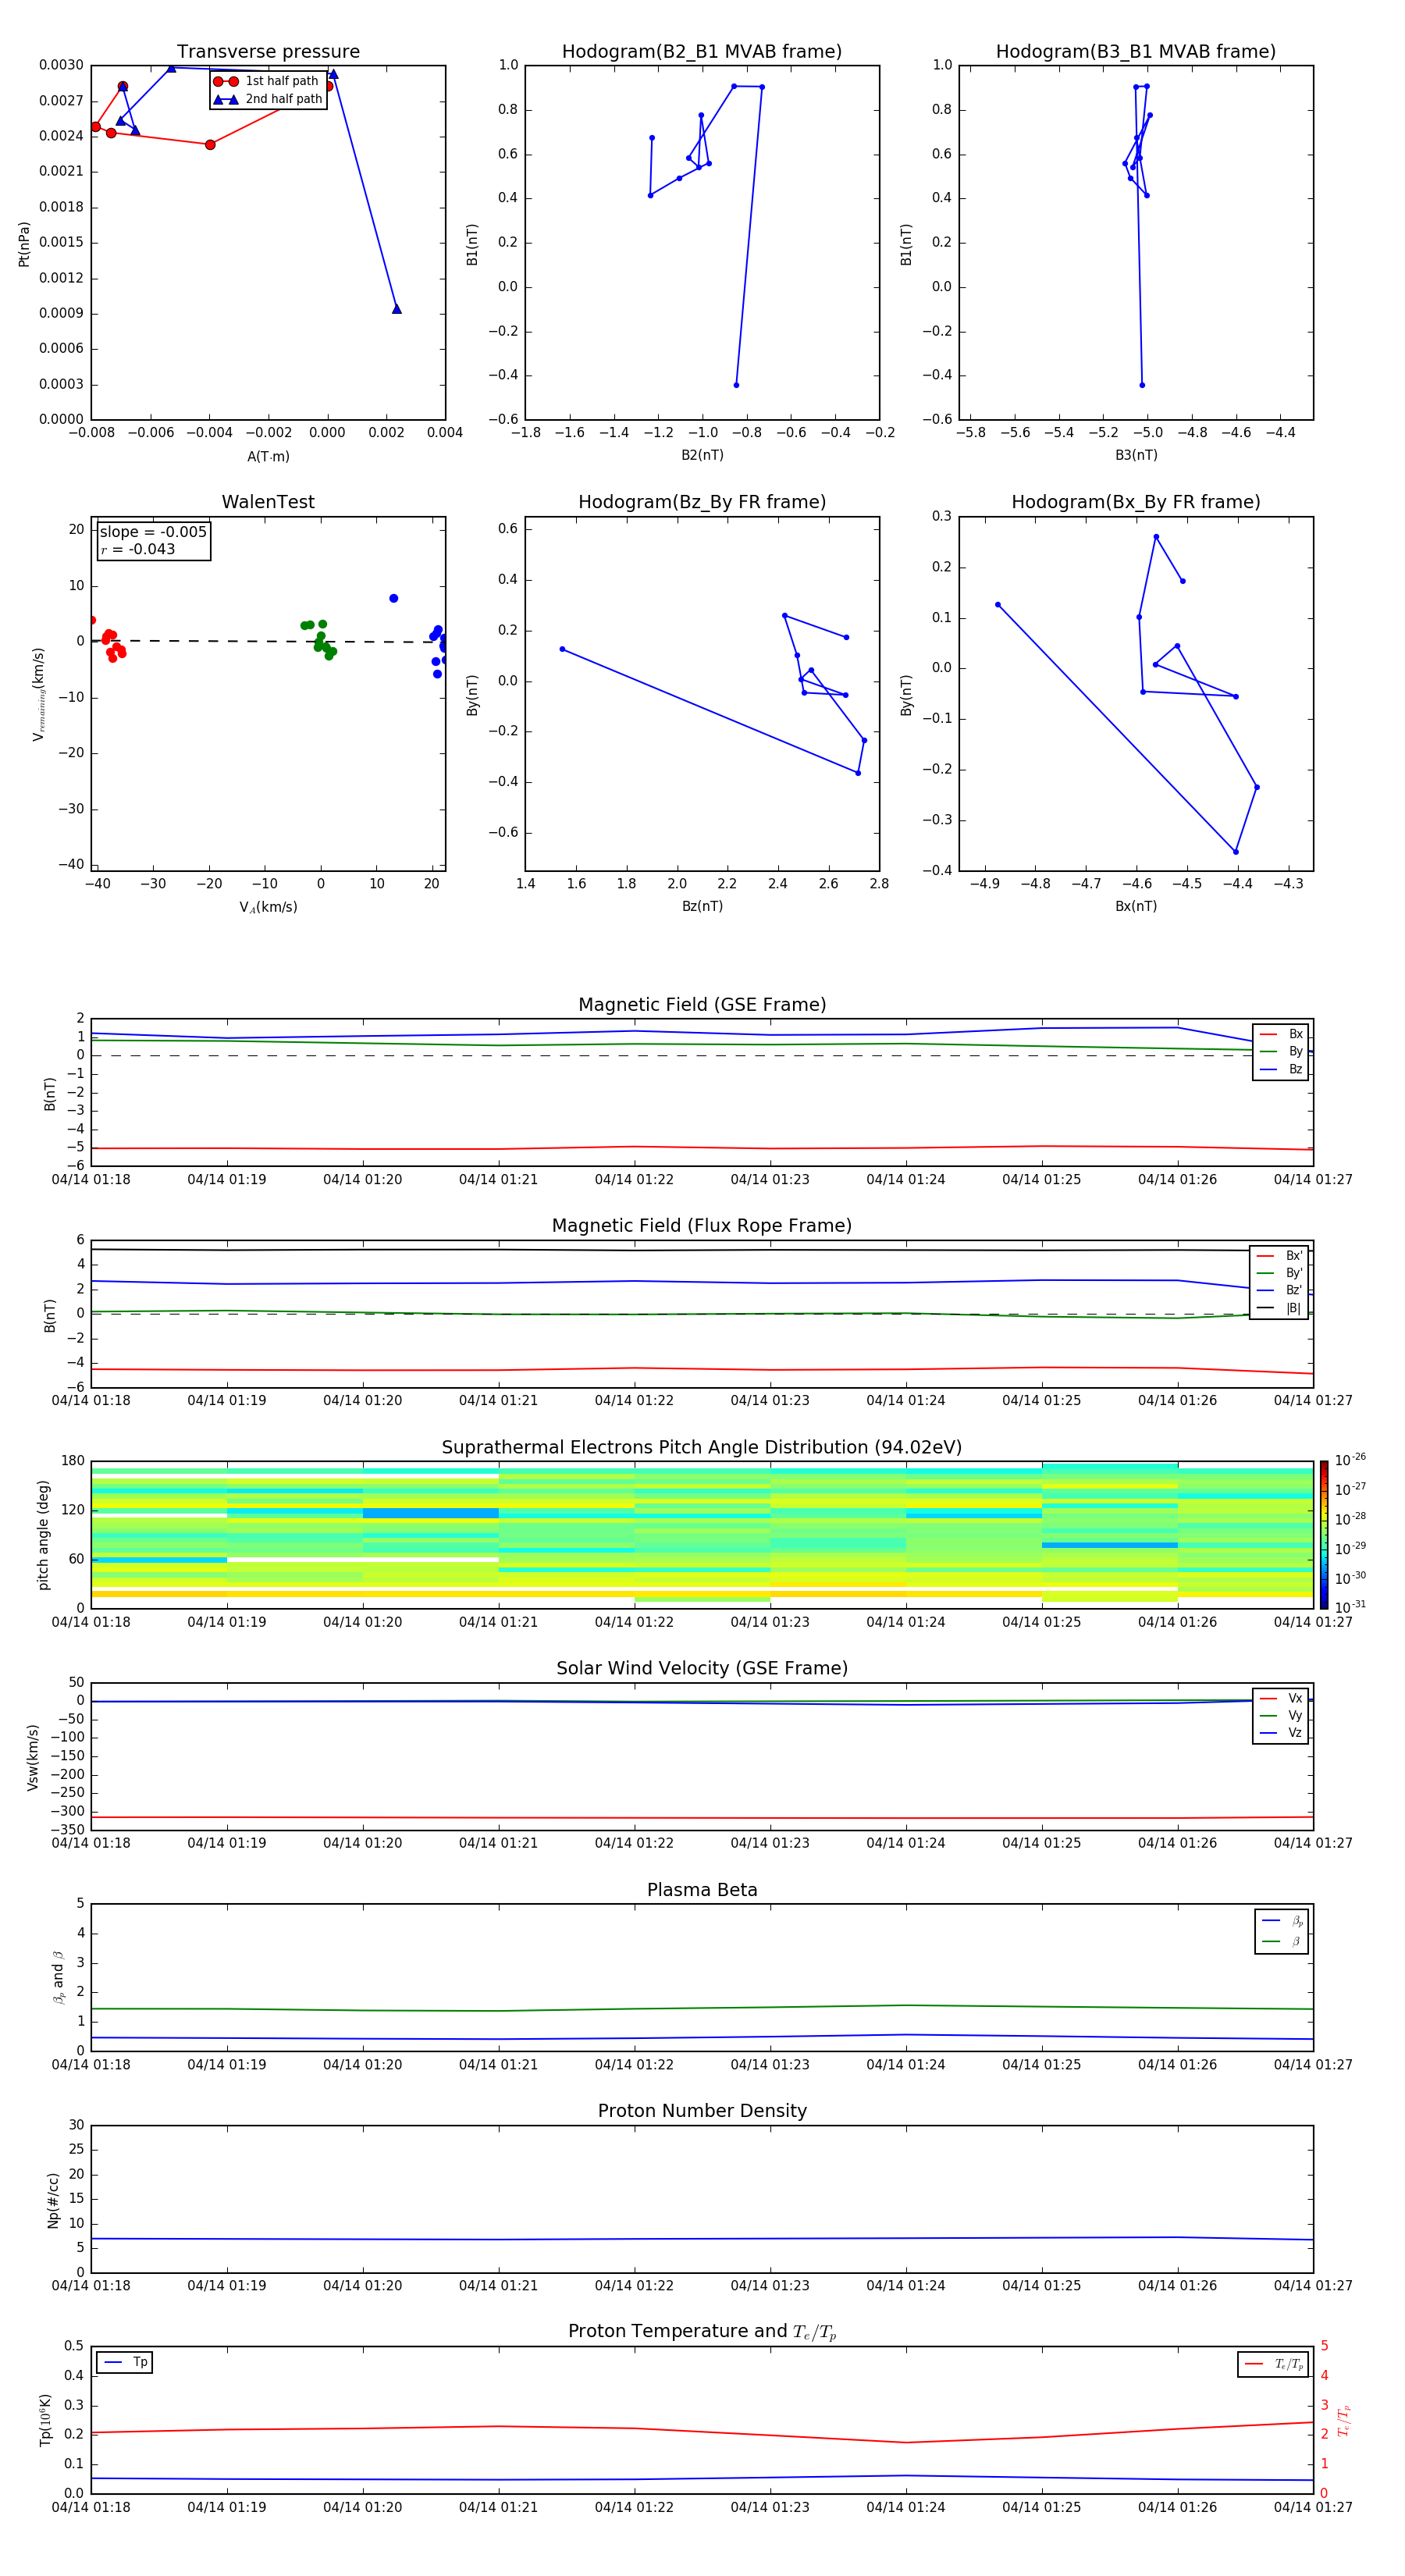Click the 'A(T·m)' x-axis label
The height and width of the screenshot is (2576, 1405).
tap(268, 457)
